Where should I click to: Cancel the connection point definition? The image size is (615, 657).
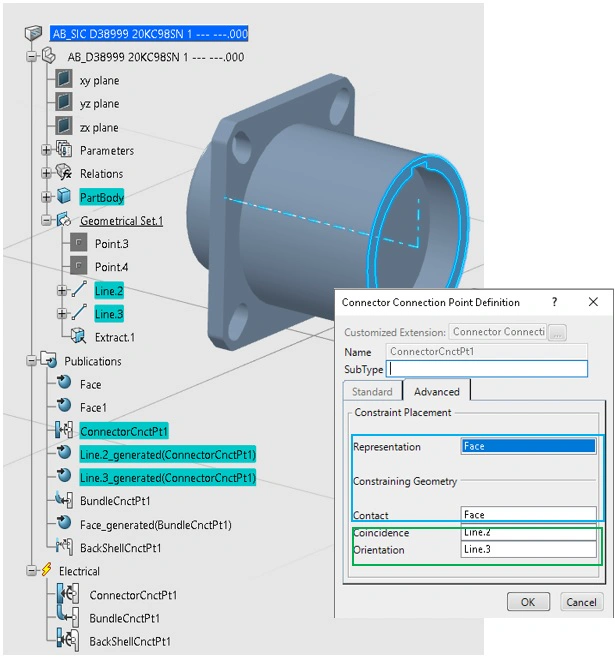(x=581, y=602)
